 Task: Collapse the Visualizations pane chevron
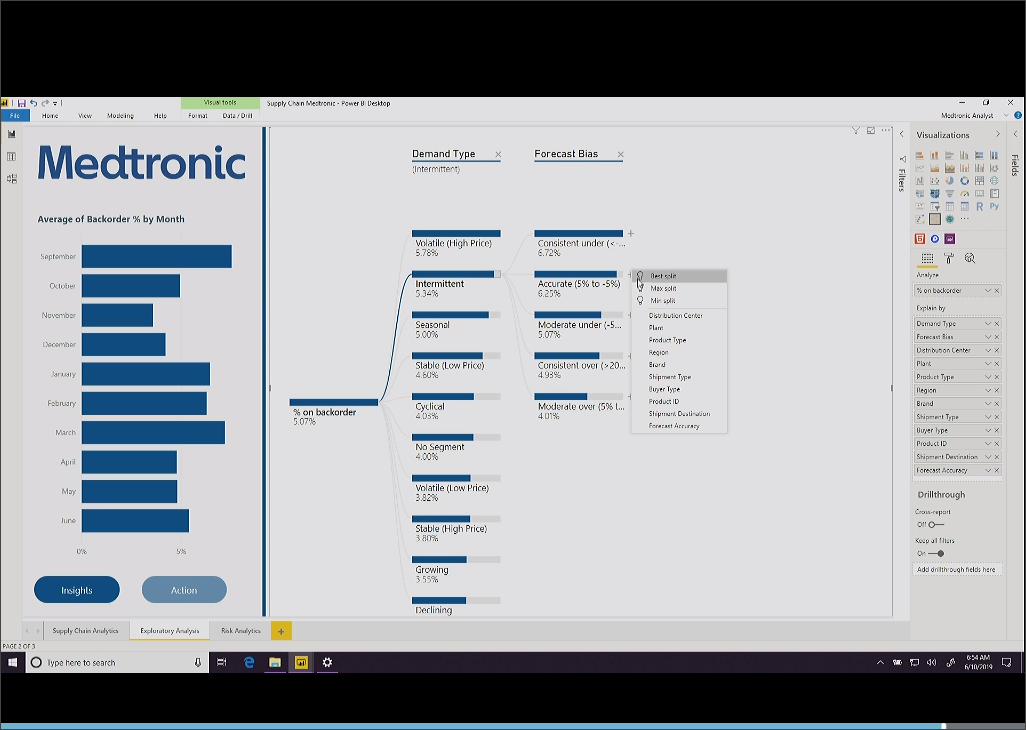point(998,134)
